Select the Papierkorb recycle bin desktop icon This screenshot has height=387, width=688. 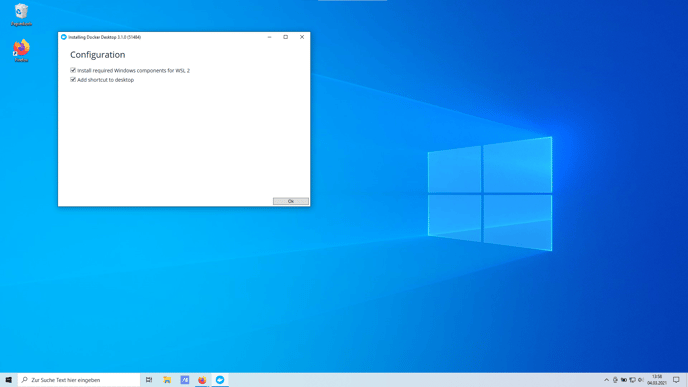[x=21, y=14]
